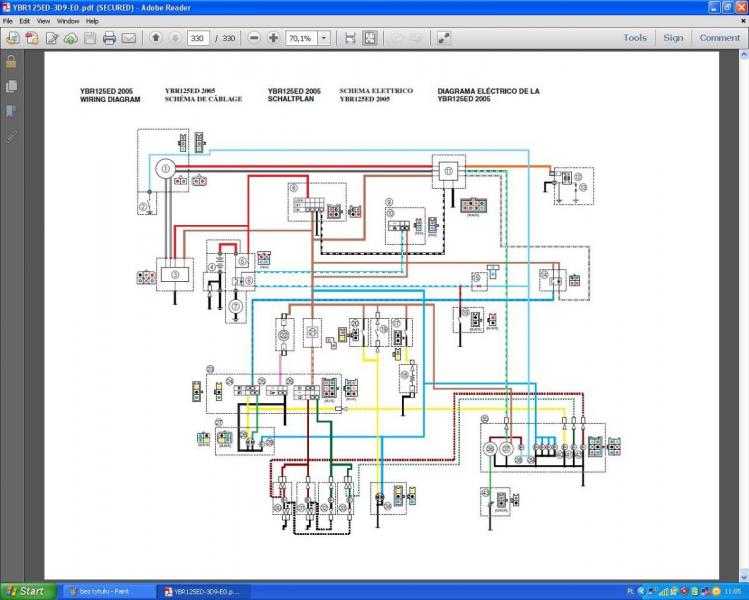Expand the Comment pane
The width and height of the screenshot is (749, 600).
719,38
